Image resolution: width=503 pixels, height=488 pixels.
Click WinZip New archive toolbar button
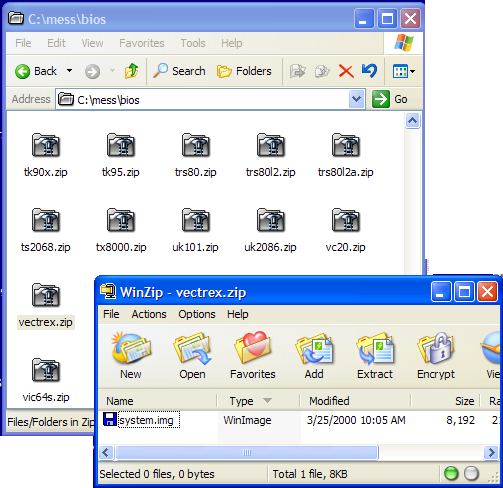(131, 356)
